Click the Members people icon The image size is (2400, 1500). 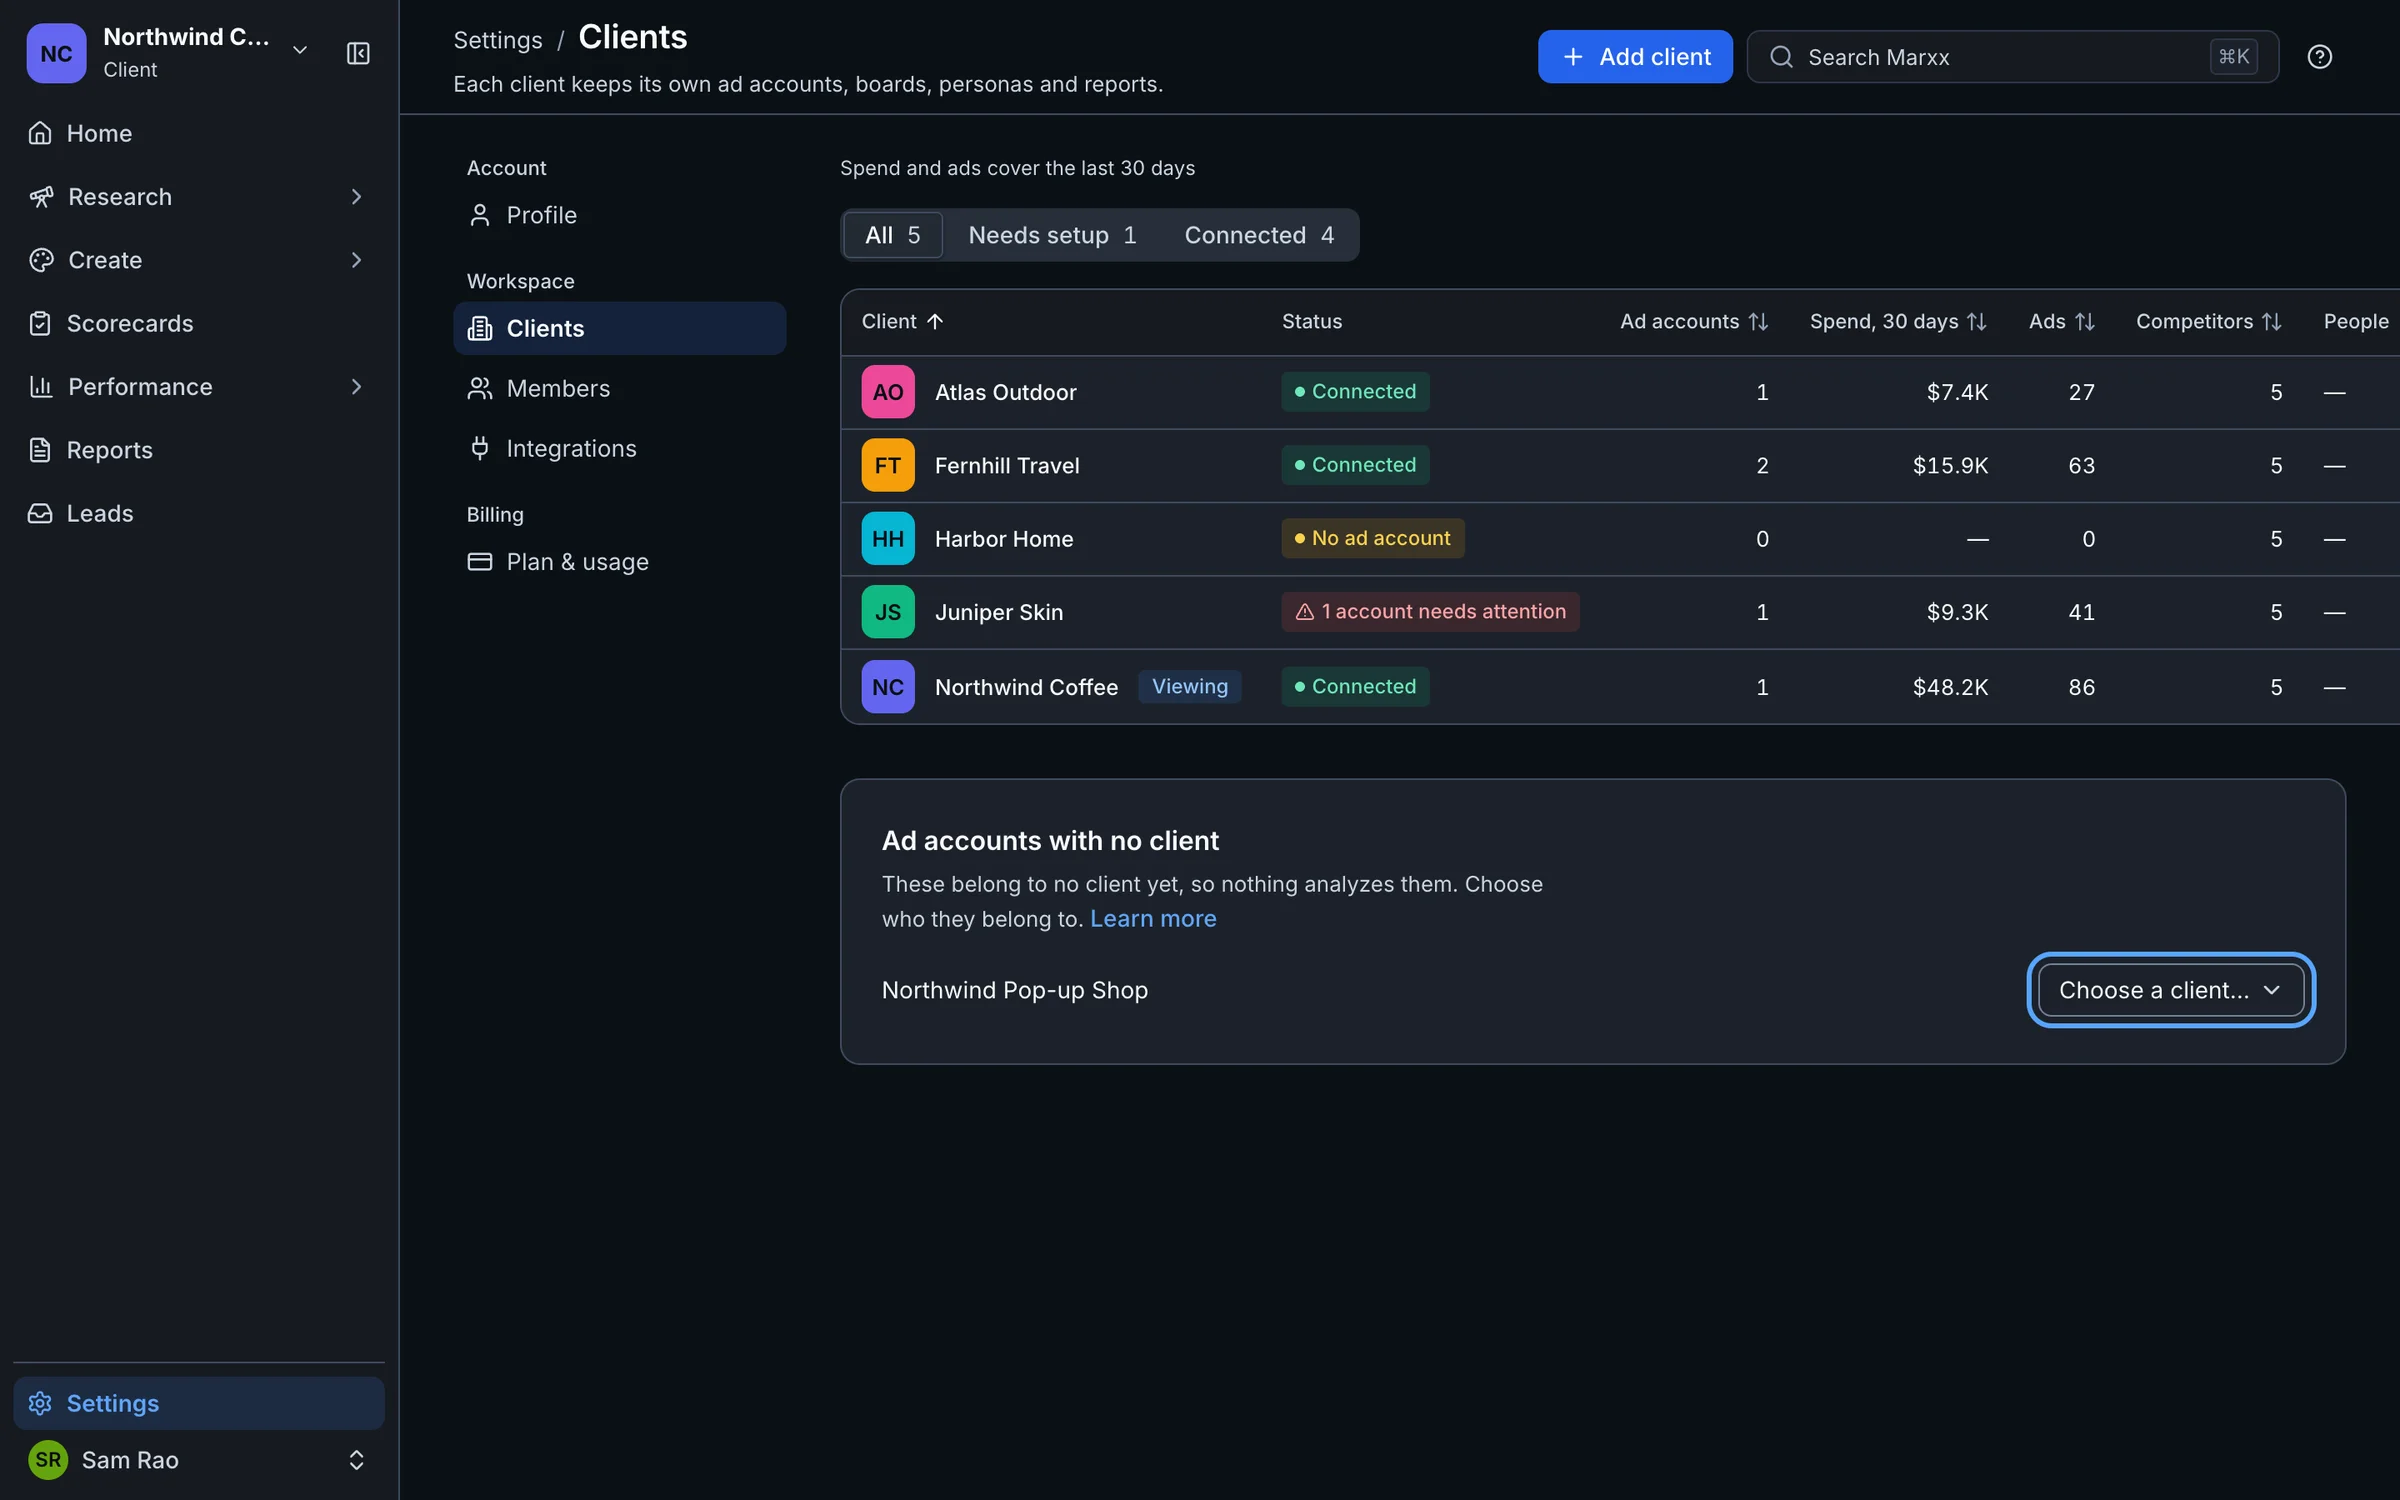pyautogui.click(x=480, y=388)
